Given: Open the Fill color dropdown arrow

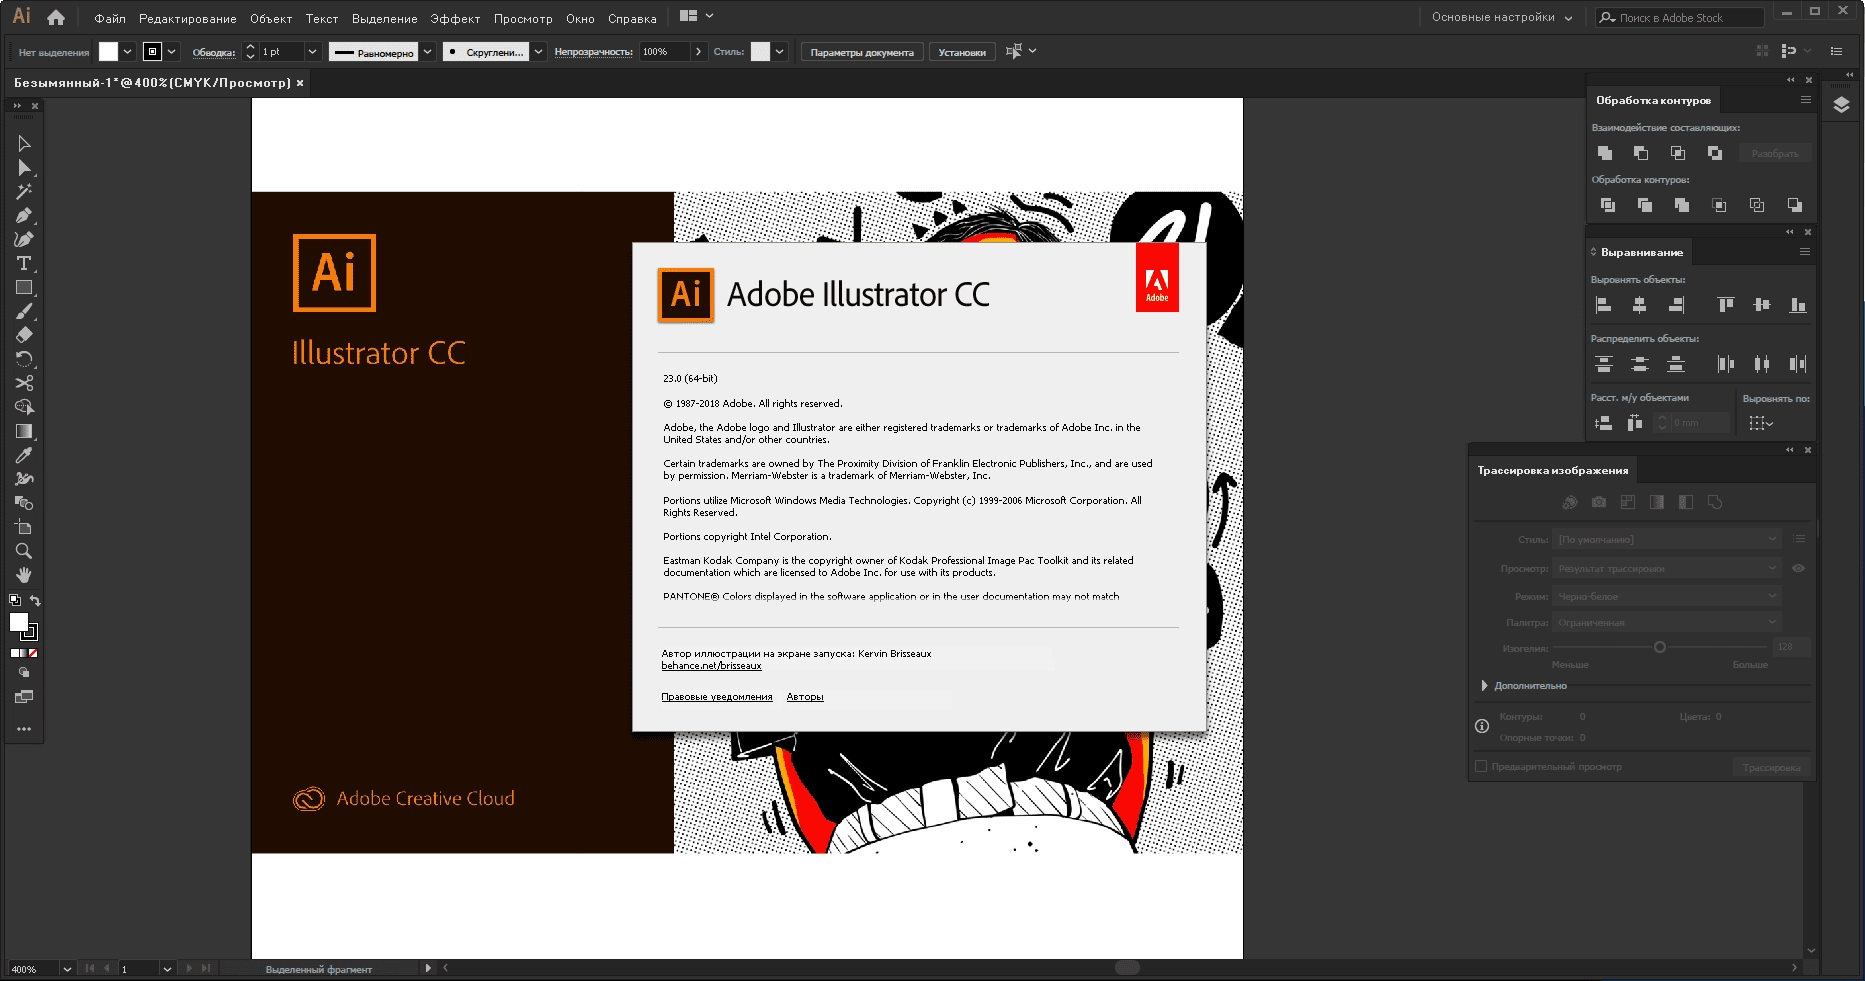Looking at the screenshot, I should click(x=127, y=52).
